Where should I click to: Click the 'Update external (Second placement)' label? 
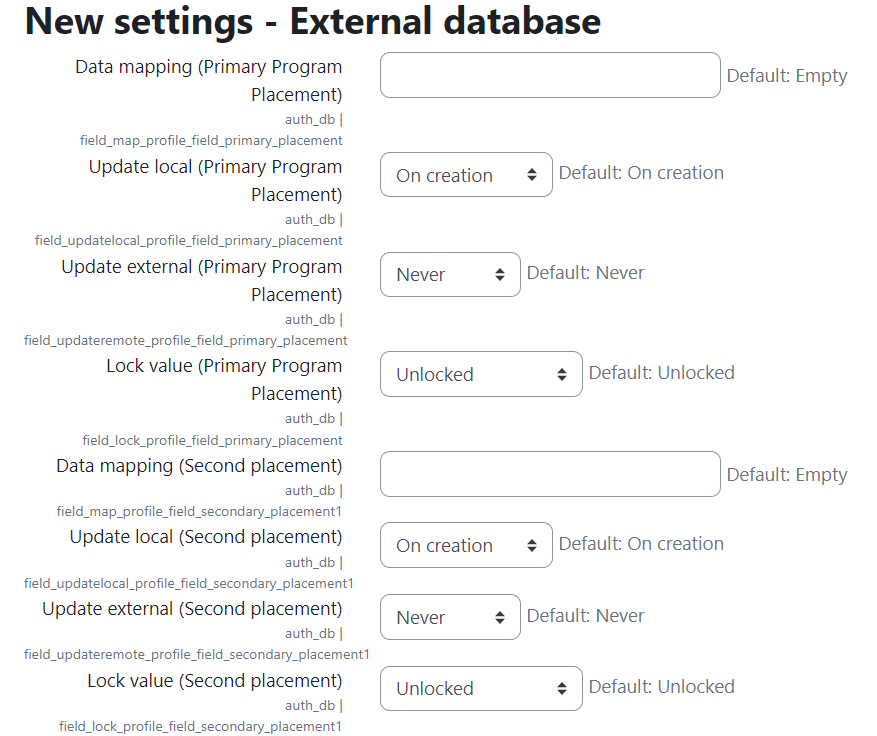pos(192,608)
